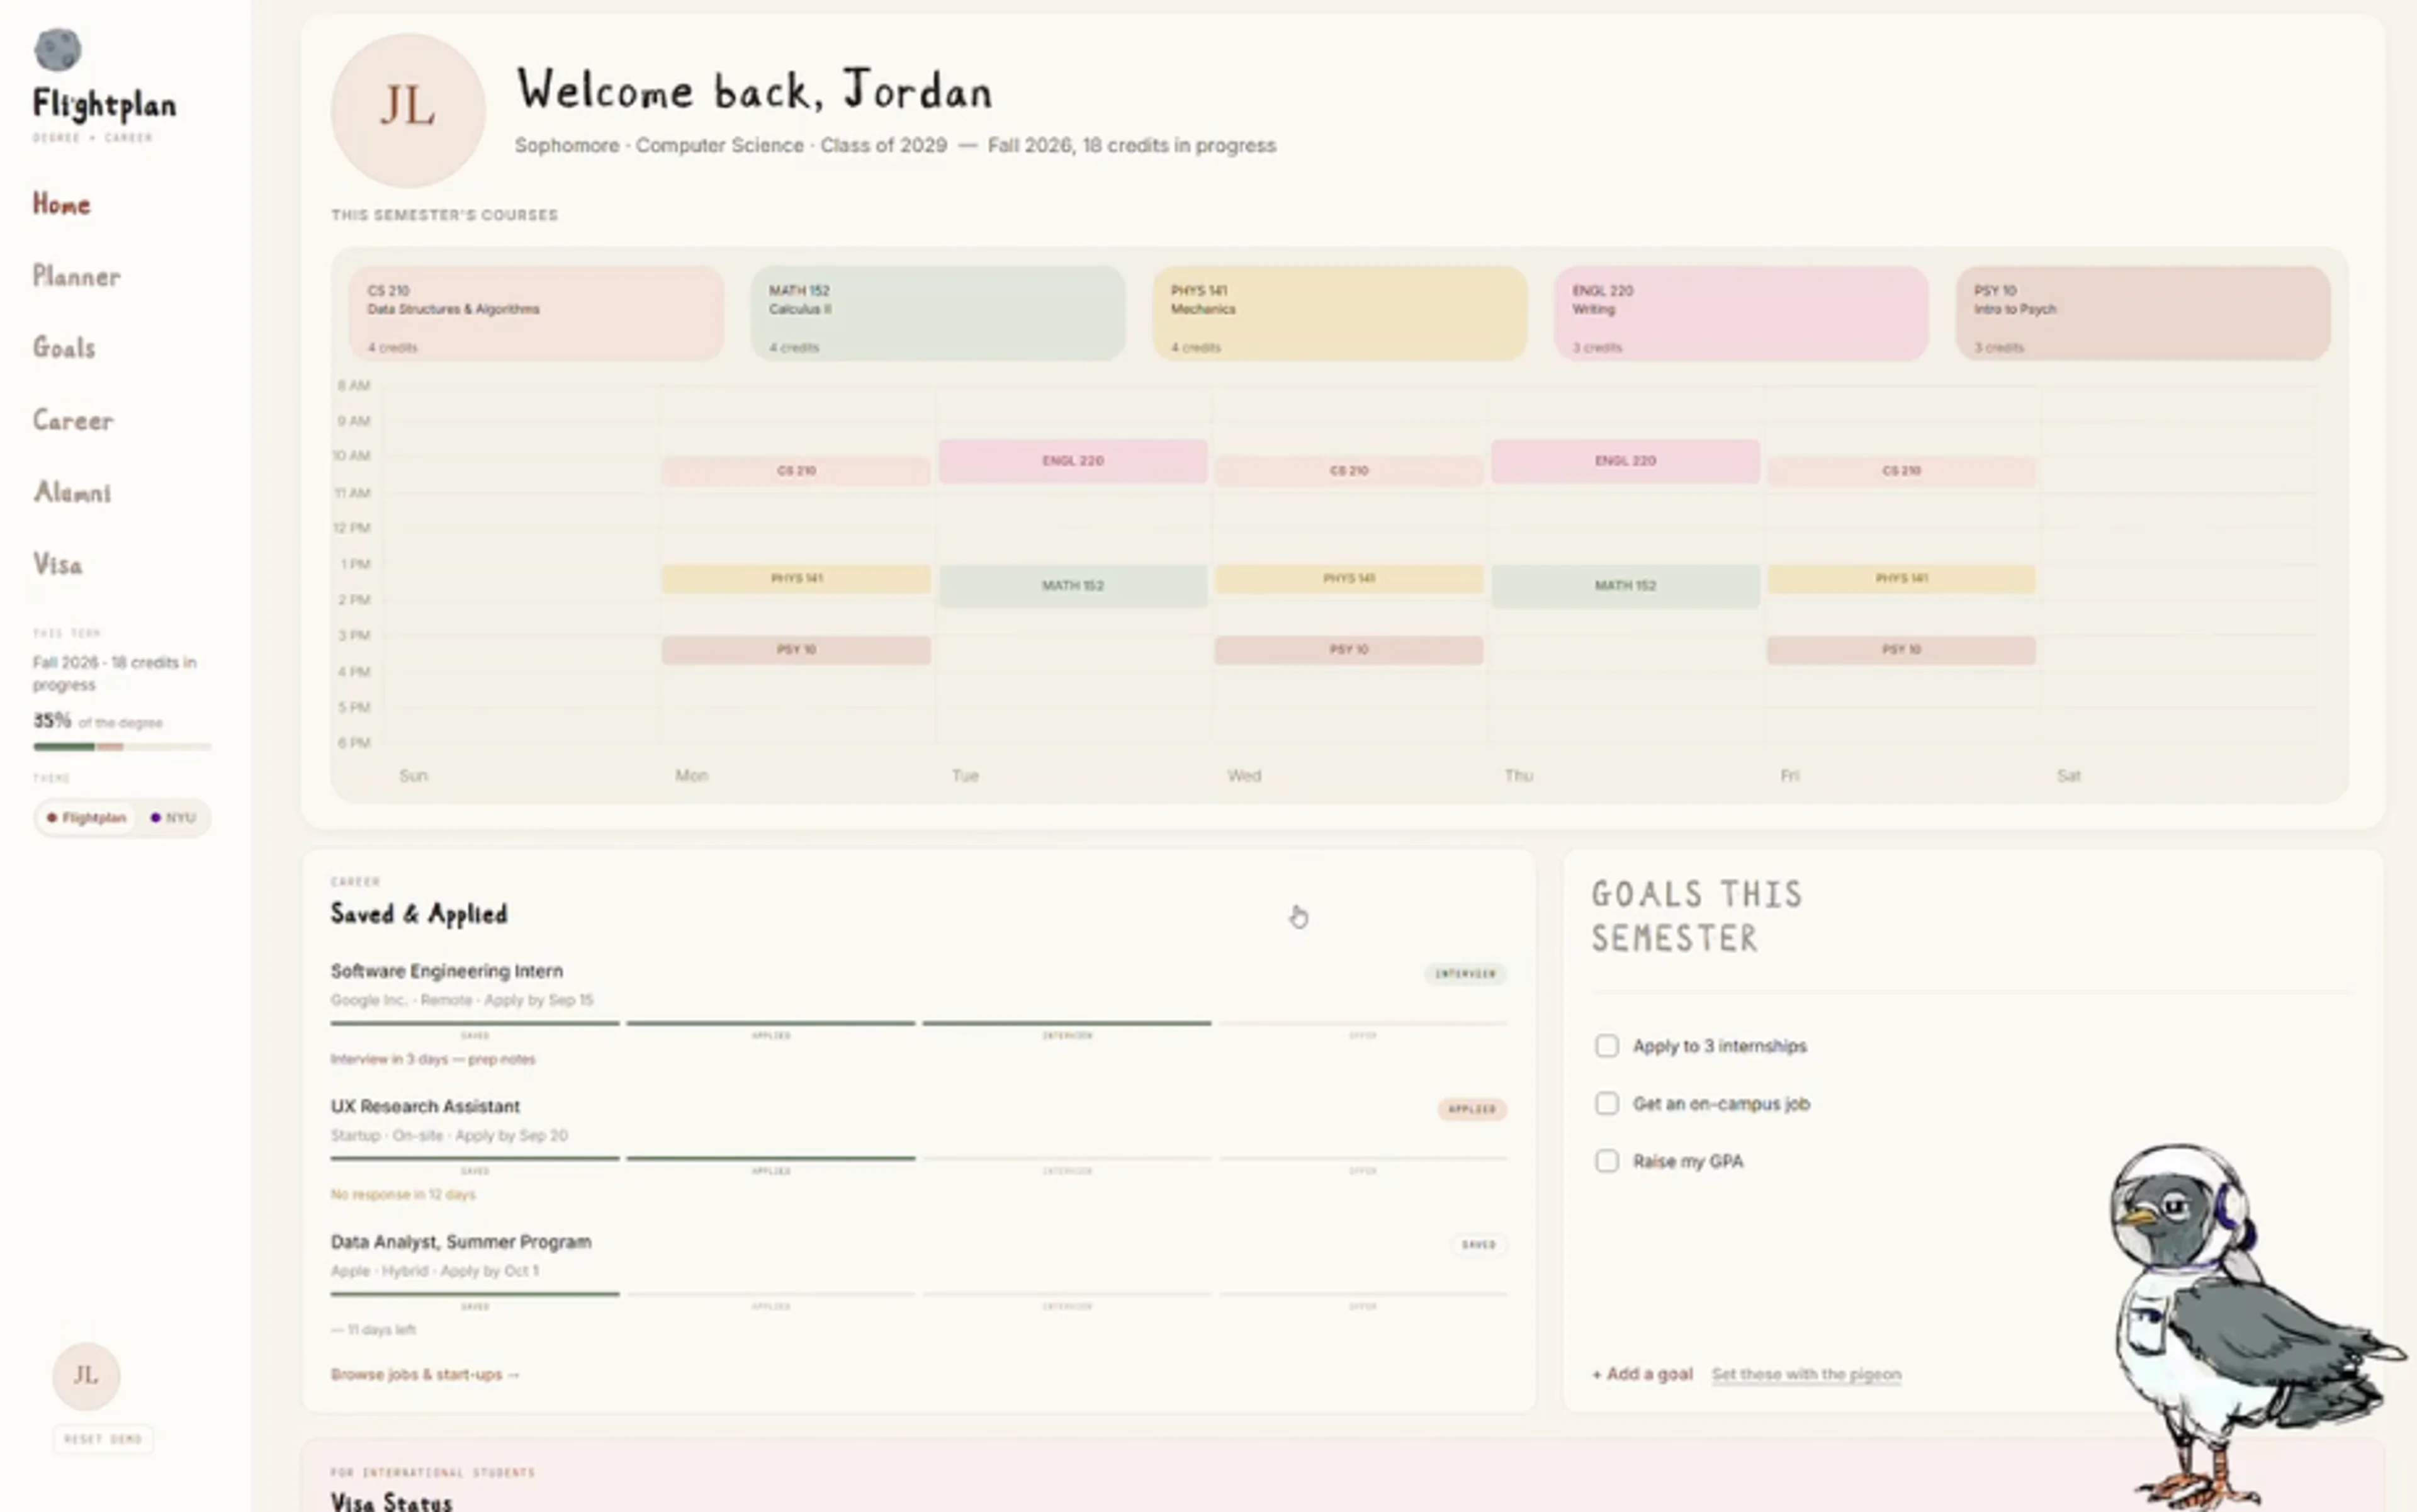Select Monday's CS 210 schedule block
This screenshot has width=2417, height=1512.
tap(796, 470)
